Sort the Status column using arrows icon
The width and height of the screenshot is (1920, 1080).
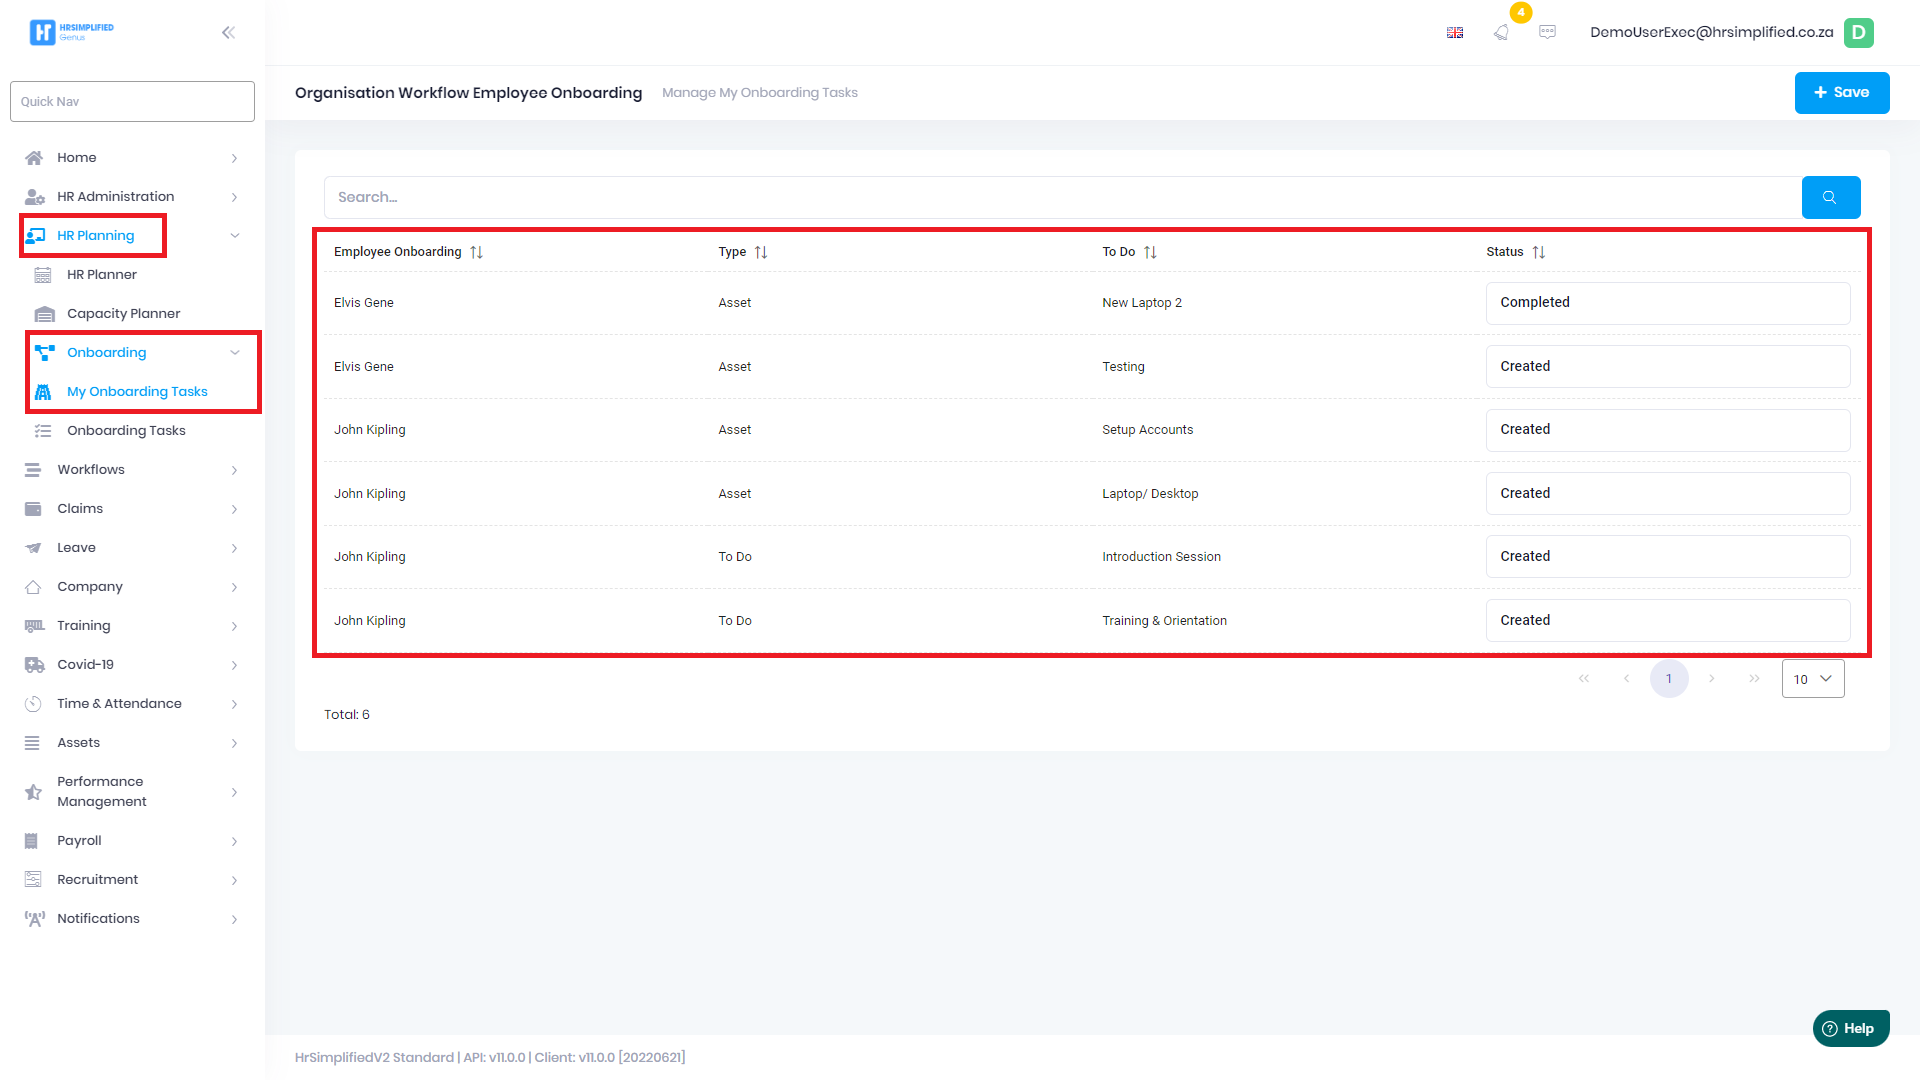click(1539, 252)
